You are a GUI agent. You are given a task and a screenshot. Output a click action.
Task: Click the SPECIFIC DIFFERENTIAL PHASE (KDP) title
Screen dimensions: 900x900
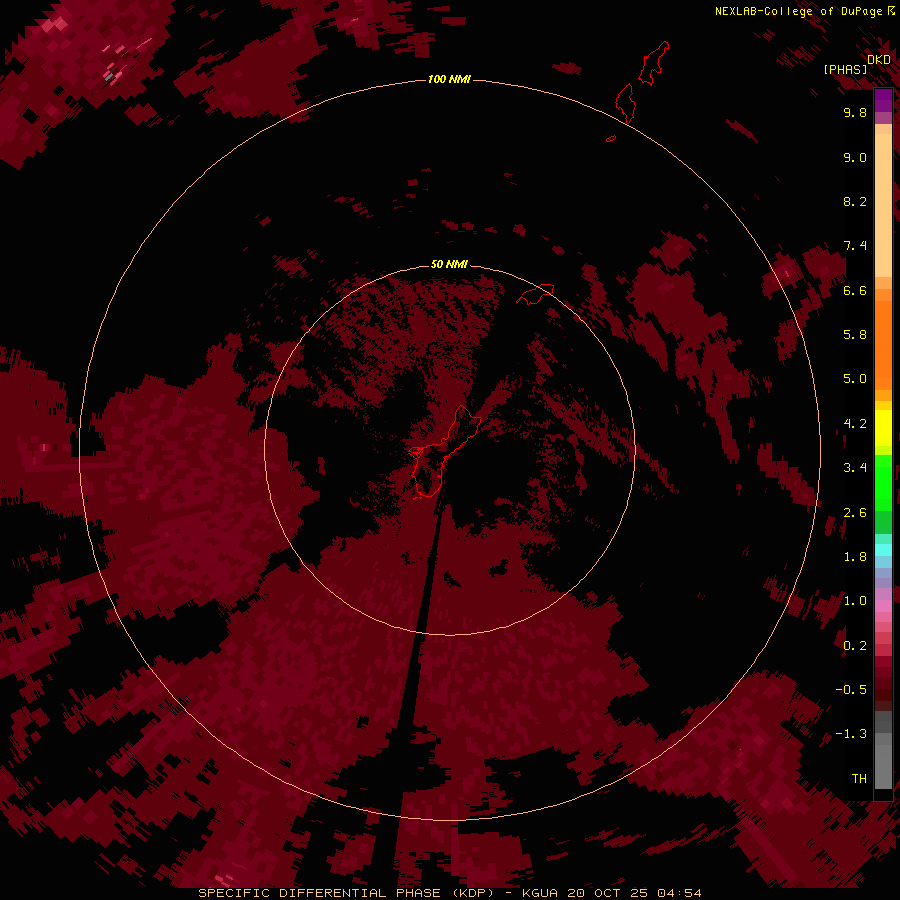[346, 893]
